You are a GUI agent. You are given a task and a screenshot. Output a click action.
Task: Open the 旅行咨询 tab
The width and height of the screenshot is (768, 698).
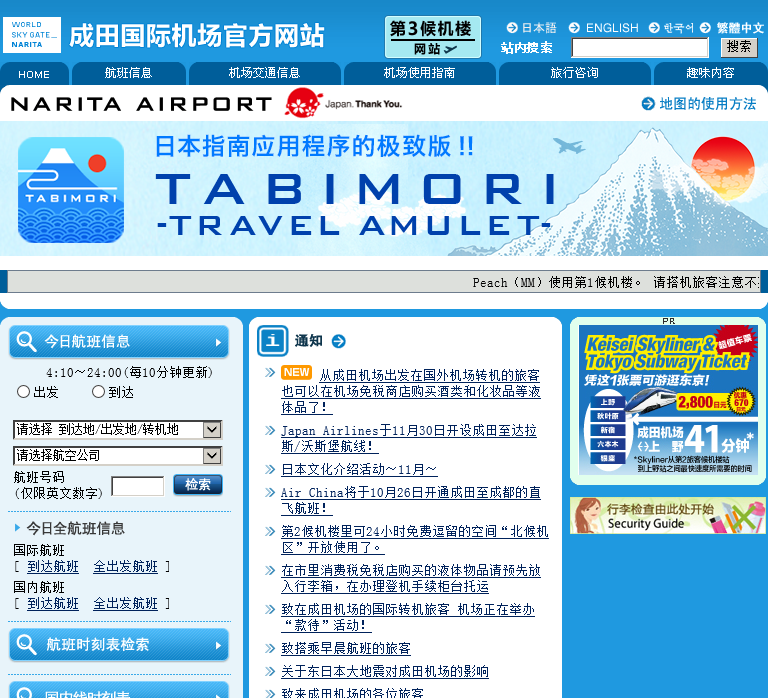coord(575,73)
